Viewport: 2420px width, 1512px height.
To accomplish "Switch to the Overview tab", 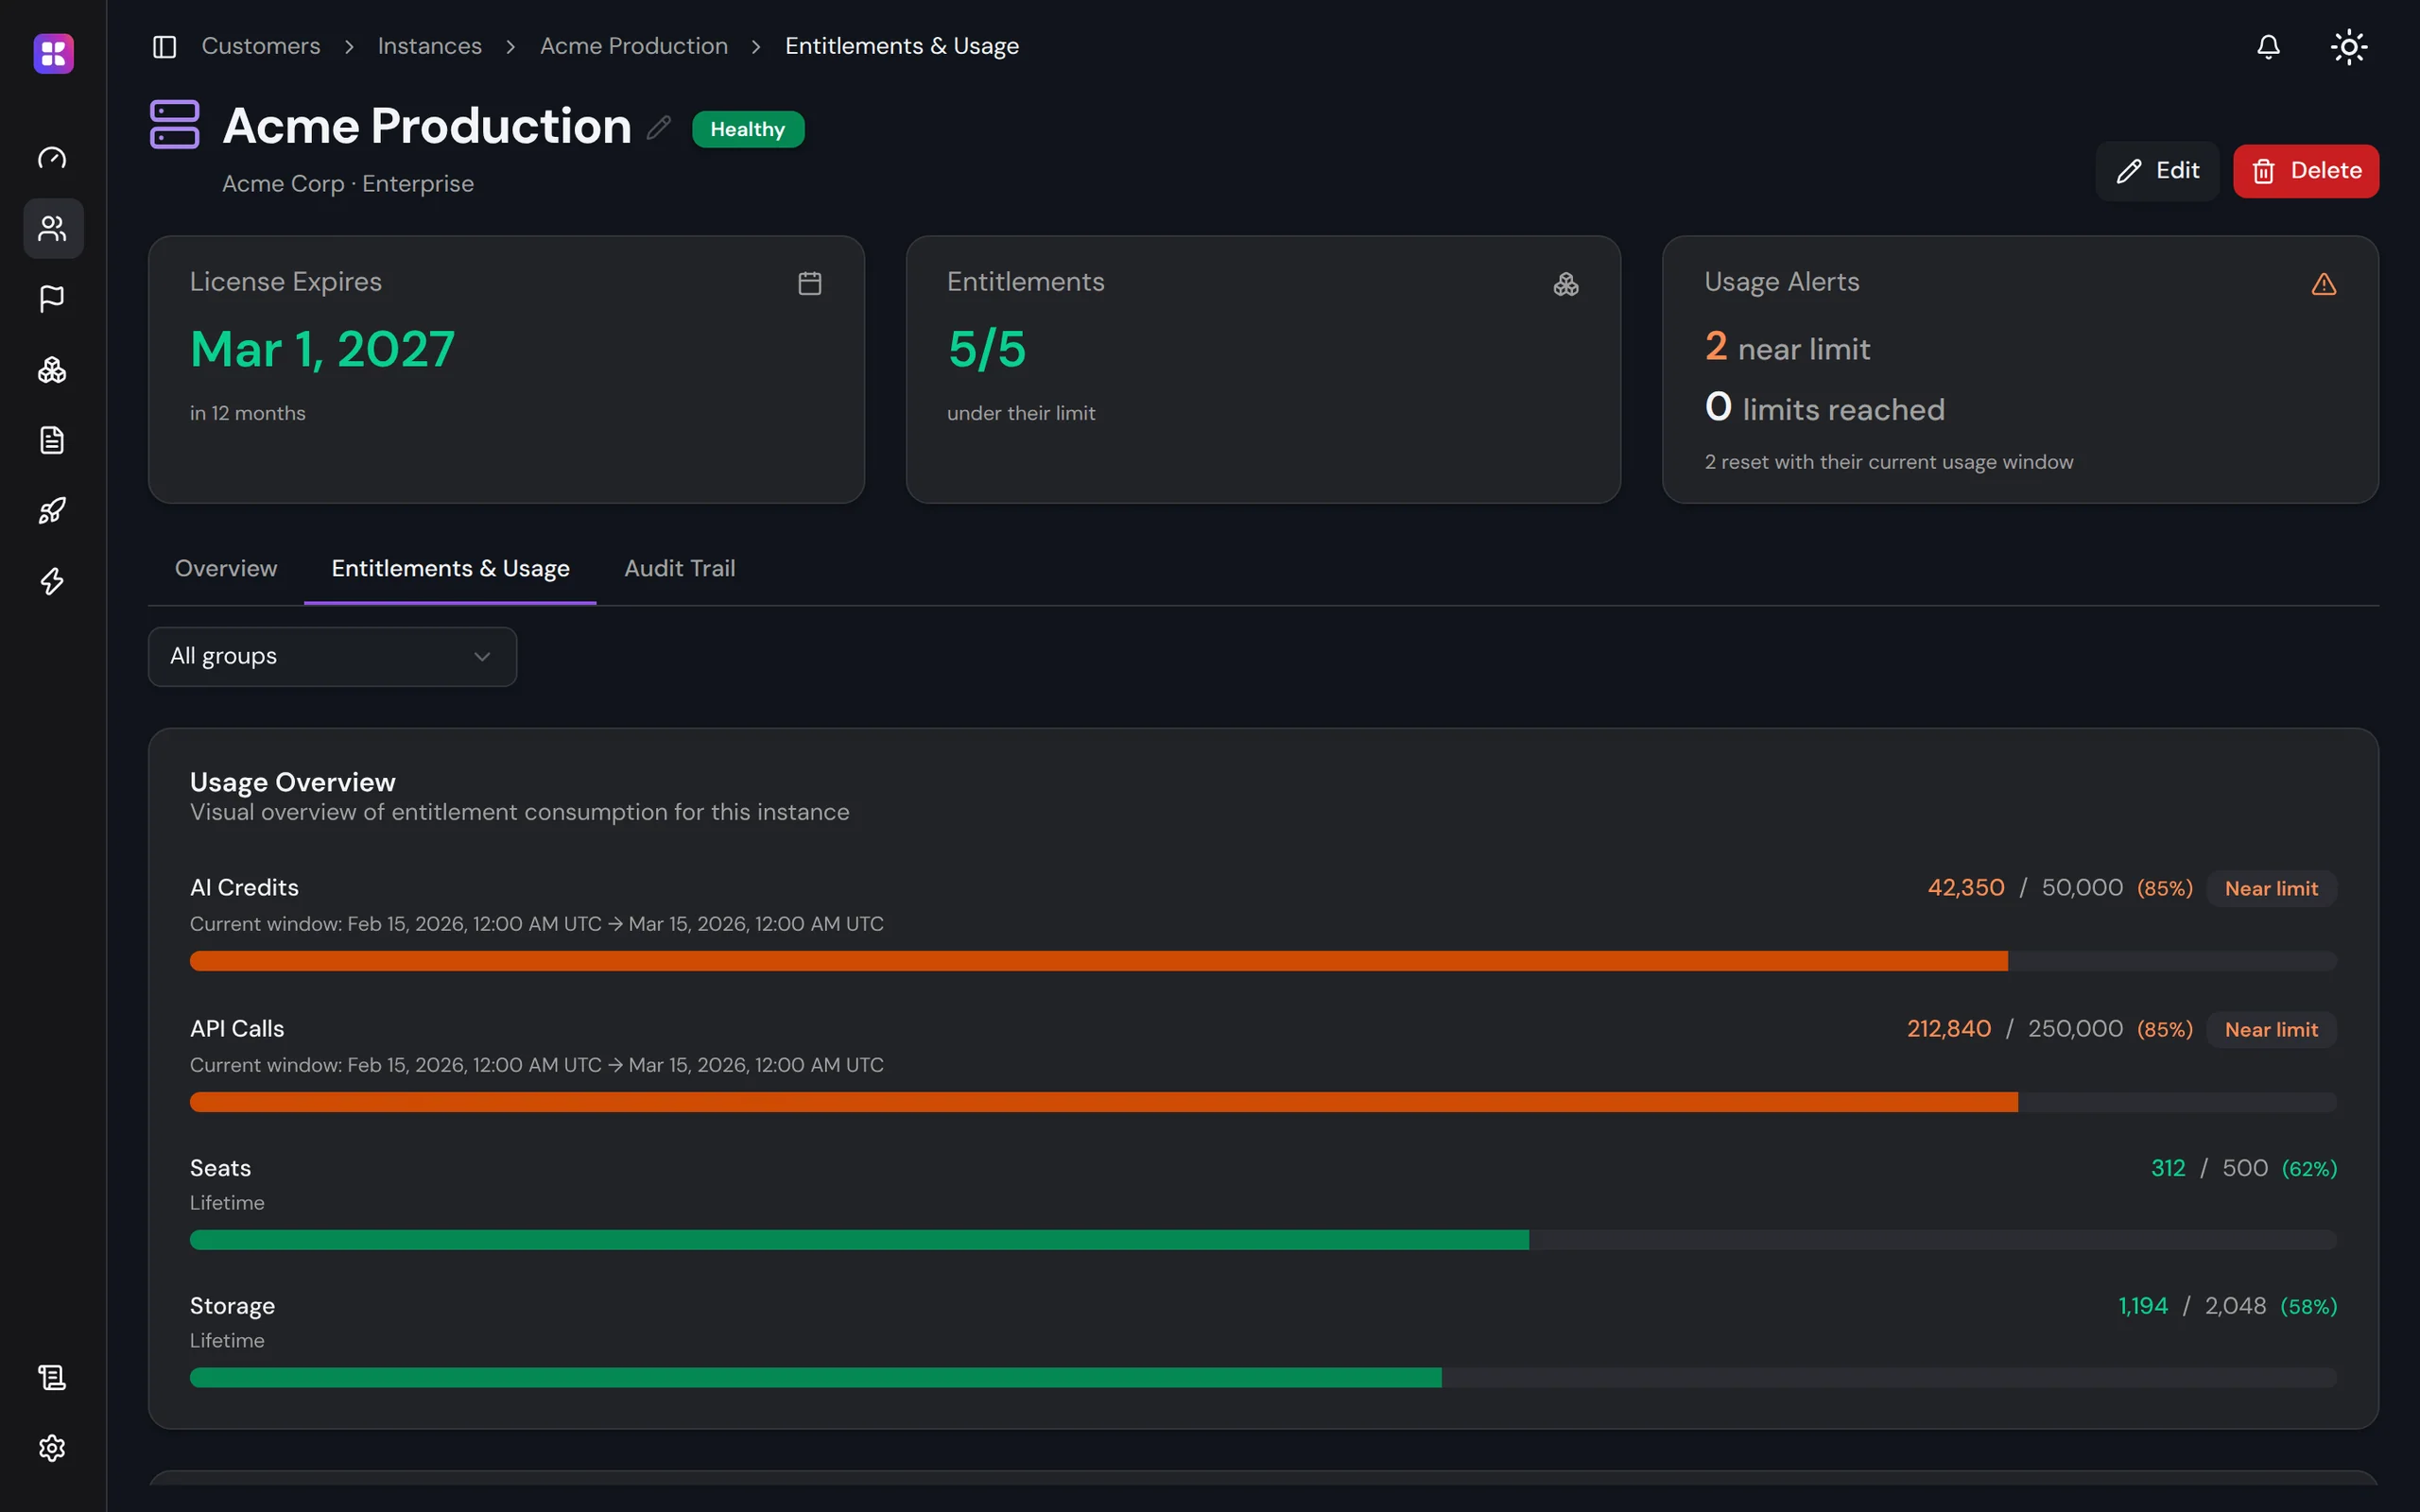I will [x=226, y=568].
